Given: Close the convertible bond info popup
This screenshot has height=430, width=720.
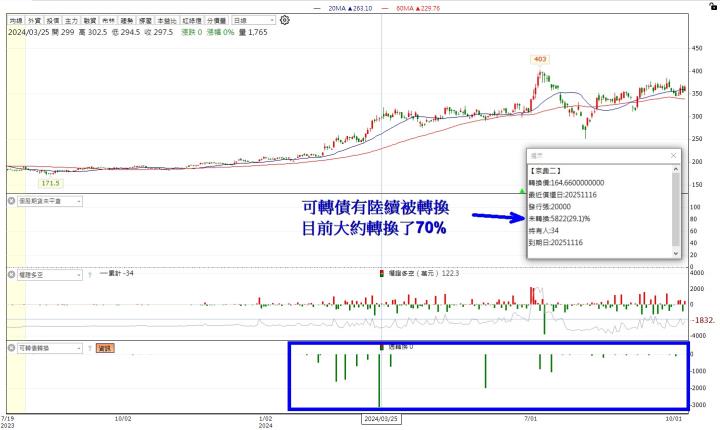Looking at the screenshot, I should point(673,156).
